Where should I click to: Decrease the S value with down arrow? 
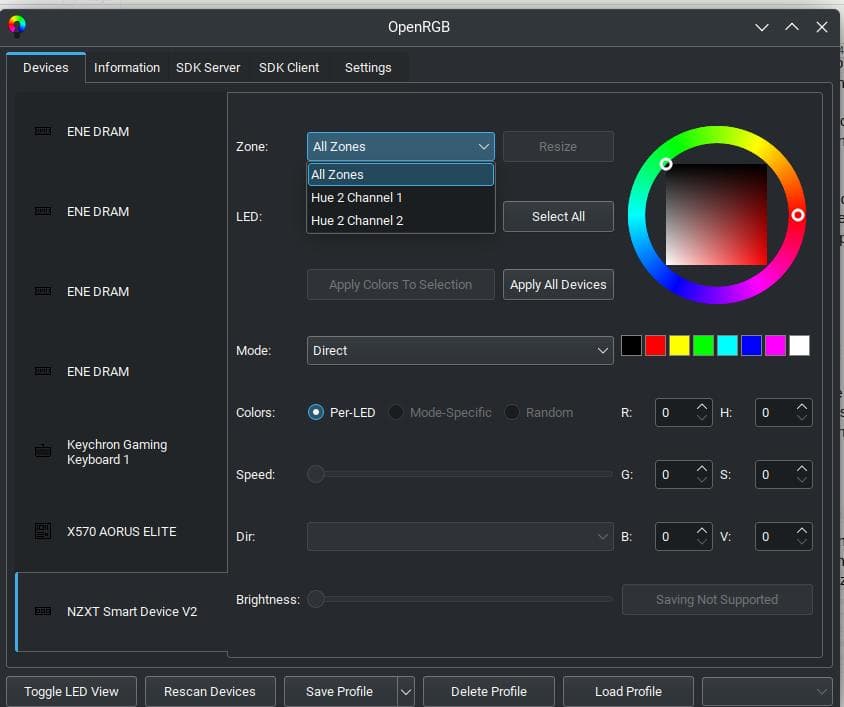click(x=802, y=479)
